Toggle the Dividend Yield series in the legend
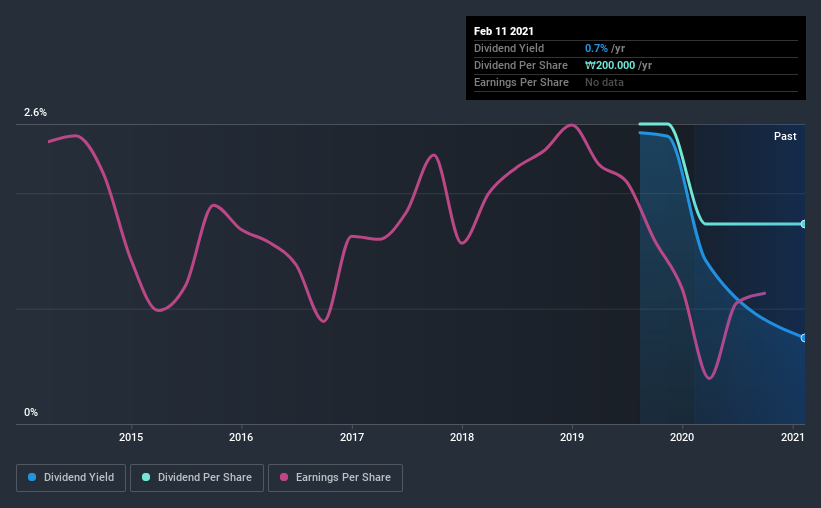Viewport: 821px width, 508px height. 71,478
